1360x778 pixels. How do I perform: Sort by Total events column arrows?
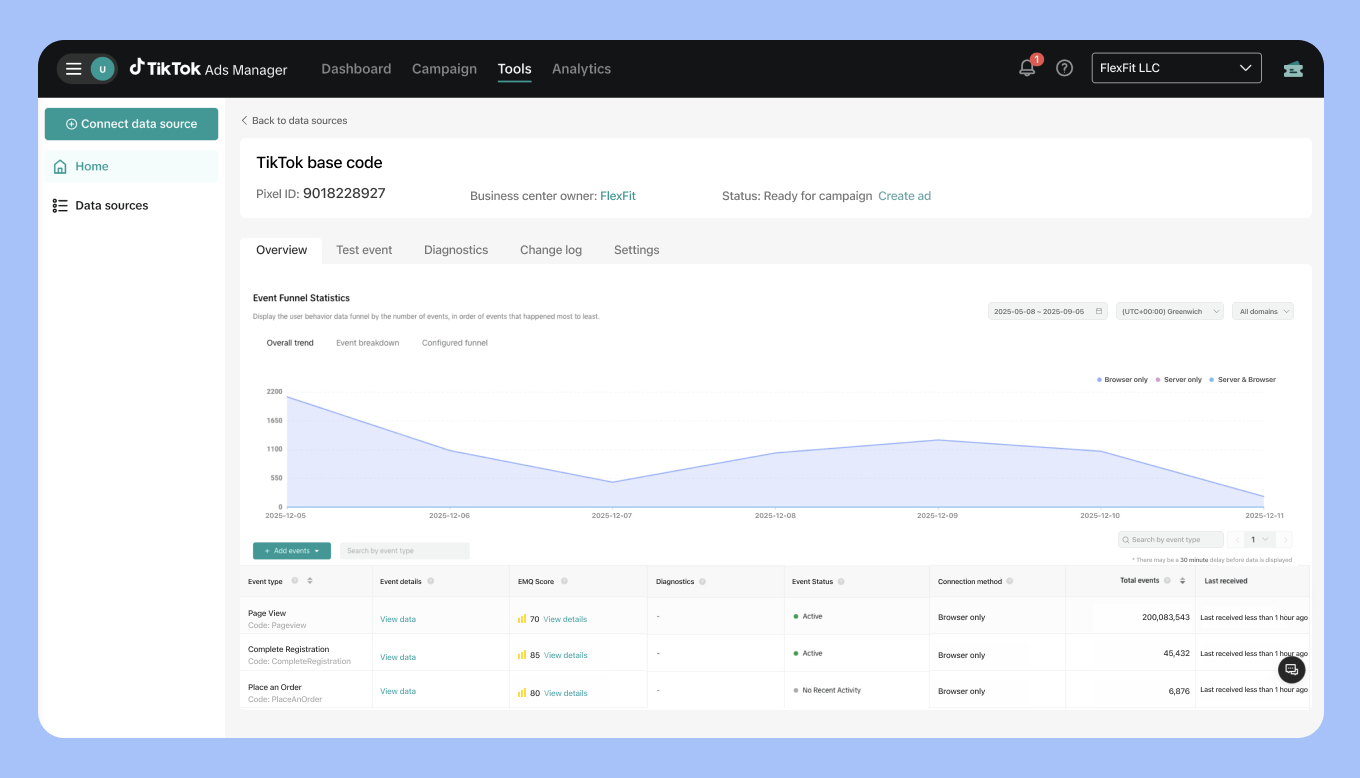[1182, 581]
